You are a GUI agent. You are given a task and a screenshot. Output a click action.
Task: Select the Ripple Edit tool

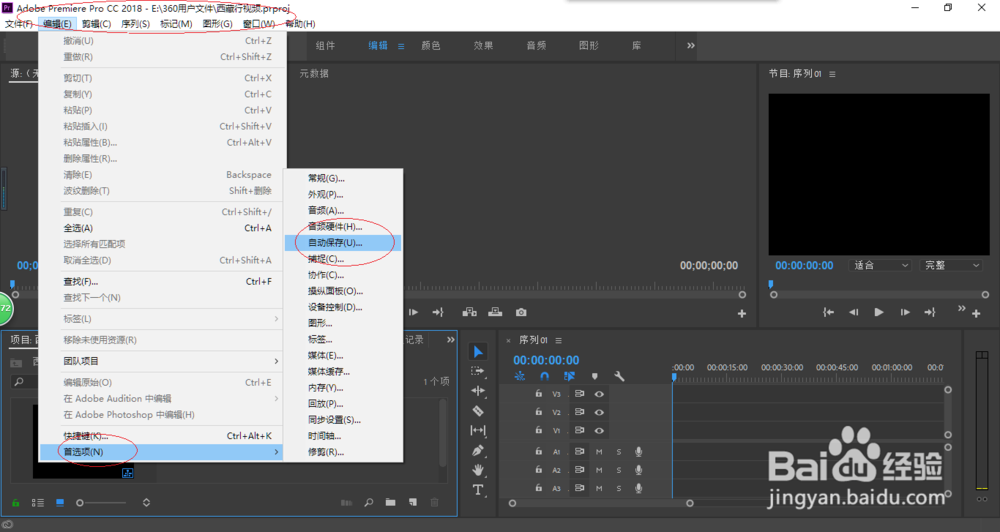[478, 390]
